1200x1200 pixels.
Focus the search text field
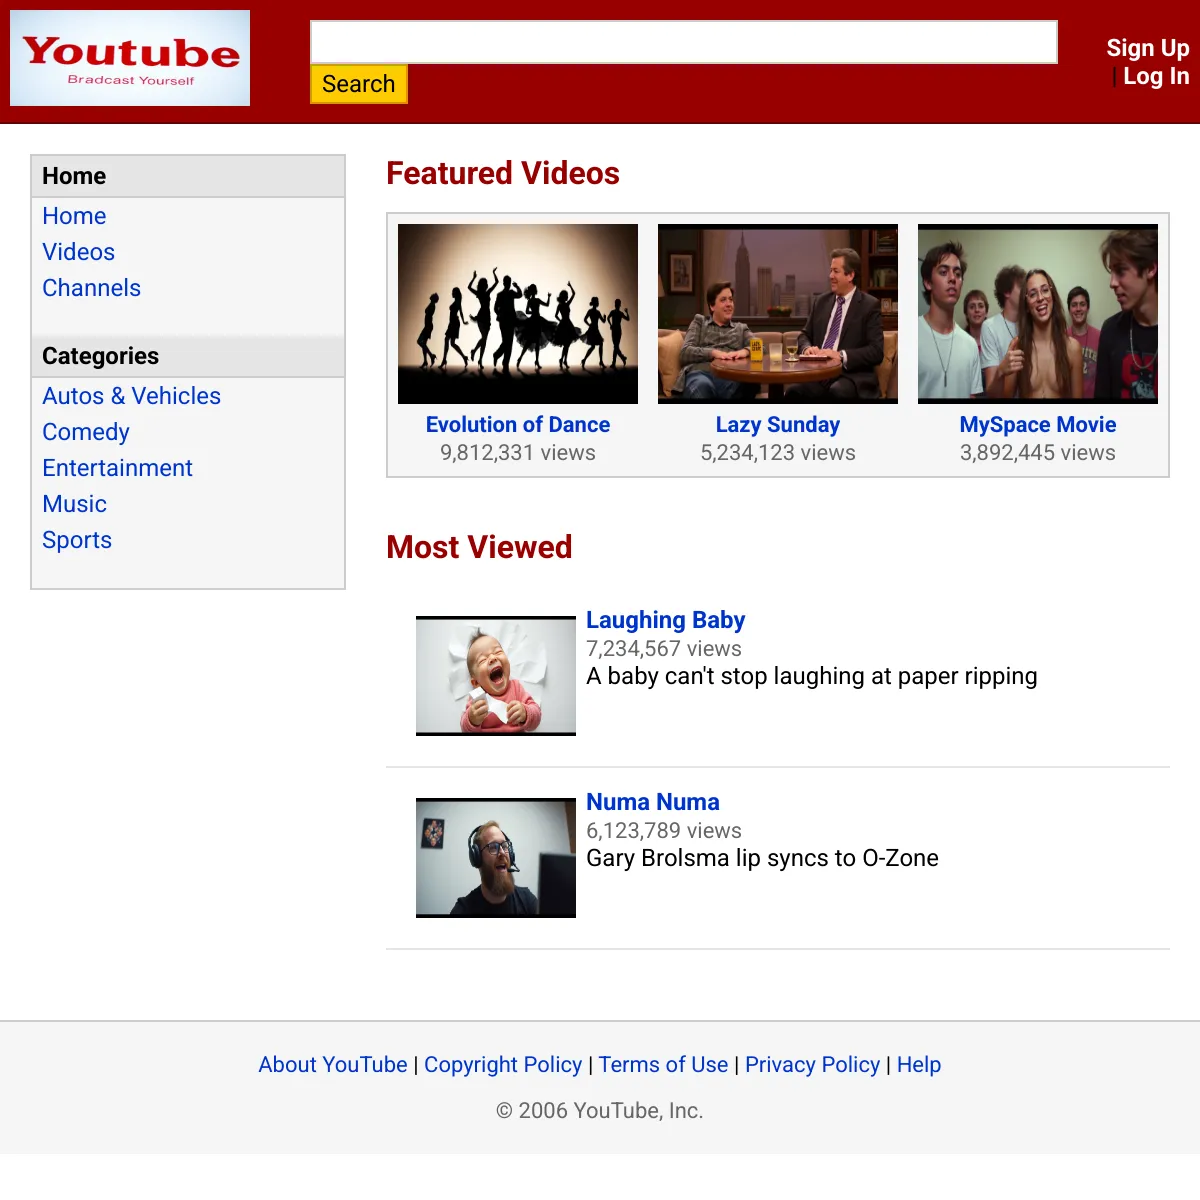tap(684, 42)
